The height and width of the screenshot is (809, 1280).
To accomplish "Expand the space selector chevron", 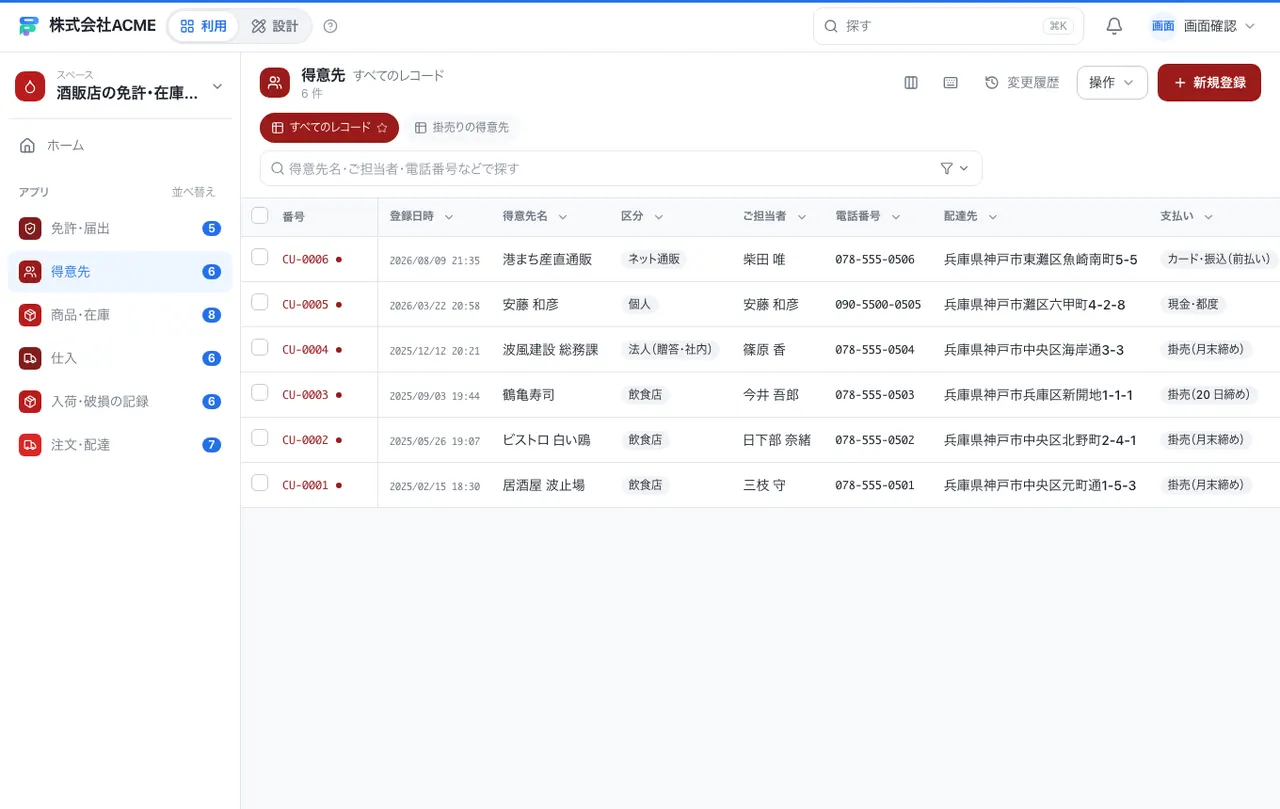I will [x=217, y=87].
